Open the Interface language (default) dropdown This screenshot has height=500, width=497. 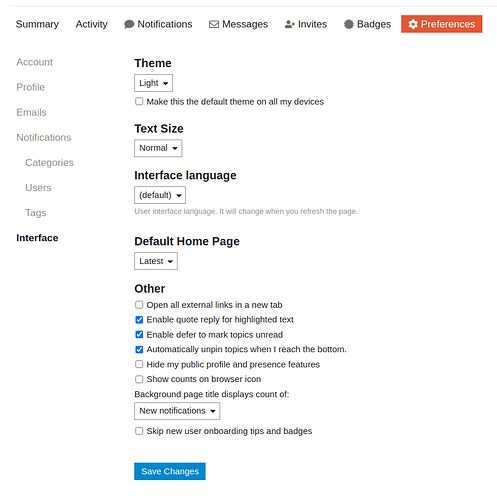coord(160,195)
